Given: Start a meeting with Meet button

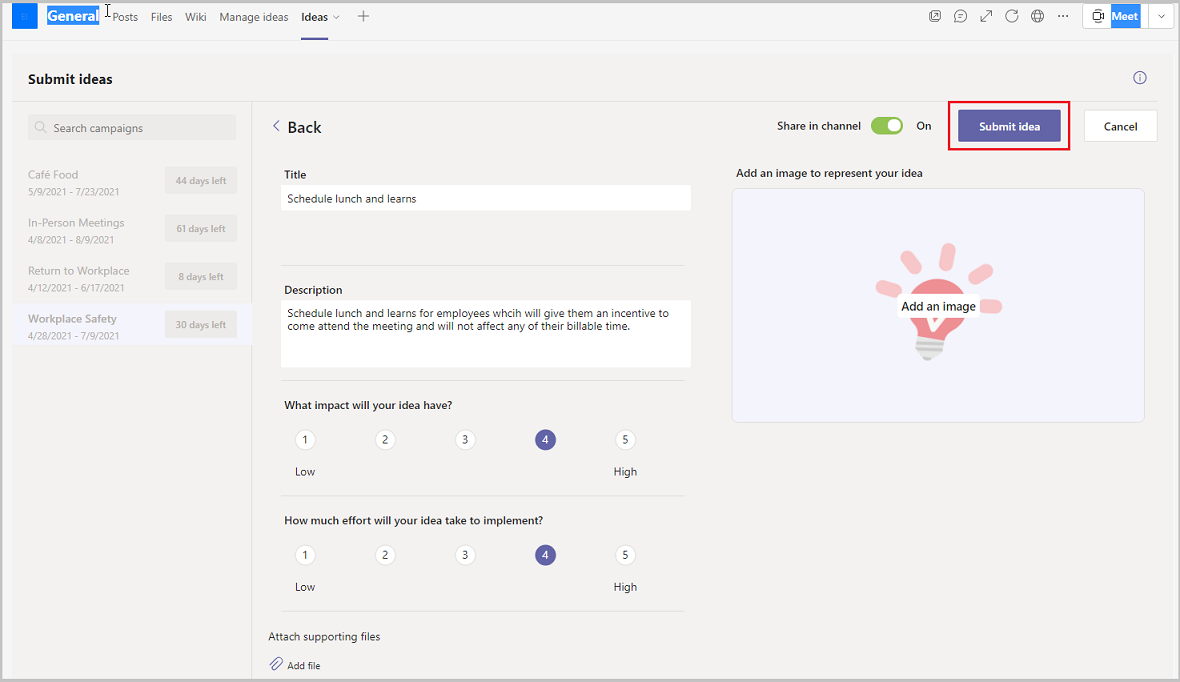Looking at the screenshot, I should click(1115, 17).
